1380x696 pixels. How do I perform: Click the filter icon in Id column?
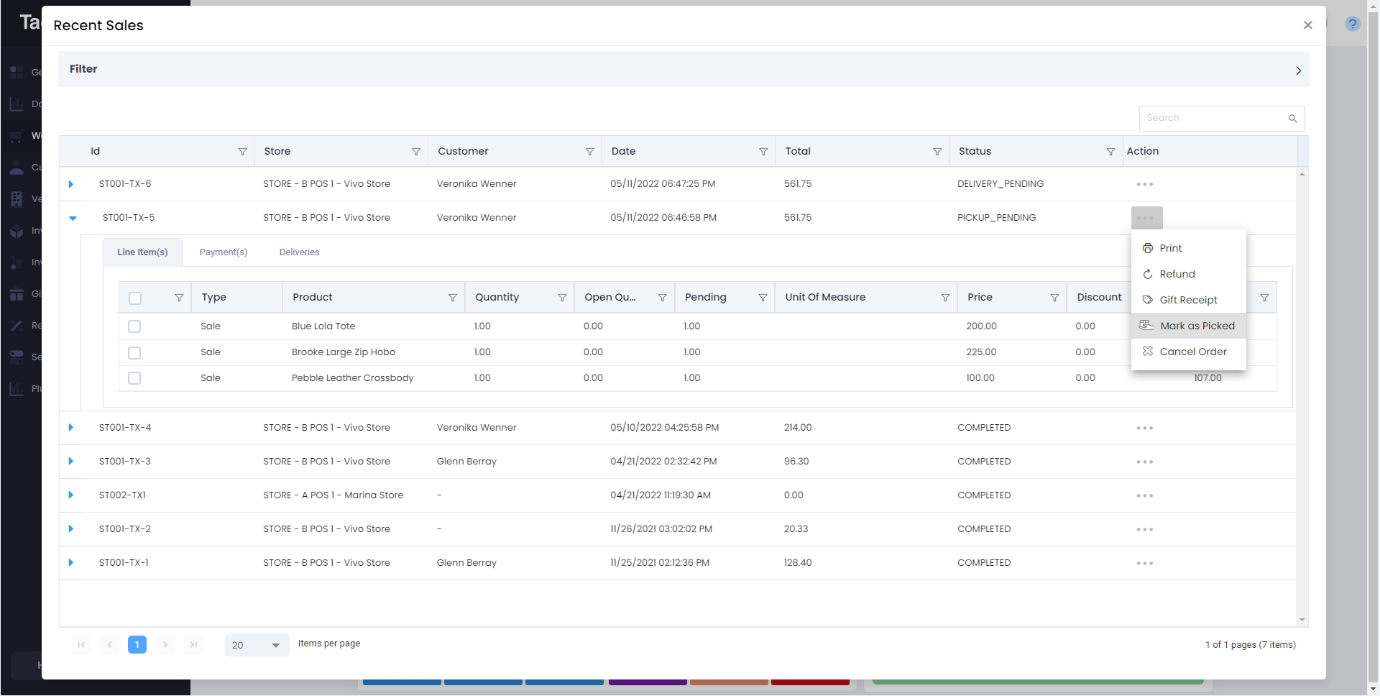242,152
